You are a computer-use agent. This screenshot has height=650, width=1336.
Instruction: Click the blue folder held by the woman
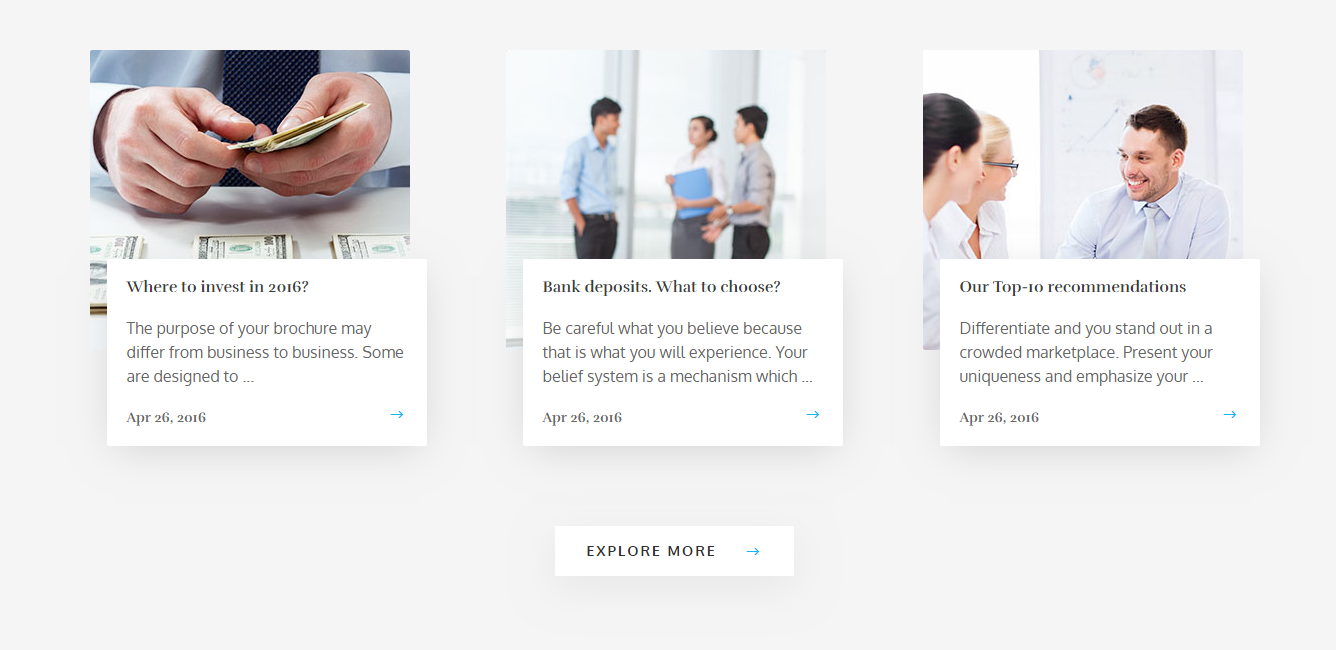692,193
